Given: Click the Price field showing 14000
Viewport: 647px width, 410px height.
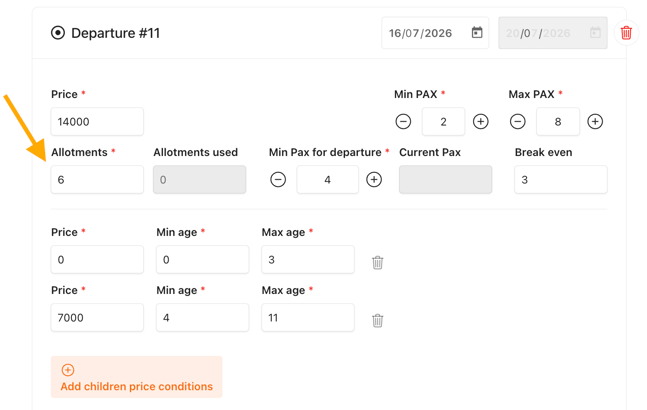Looking at the screenshot, I should pyautogui.click(x=97, y=122).
